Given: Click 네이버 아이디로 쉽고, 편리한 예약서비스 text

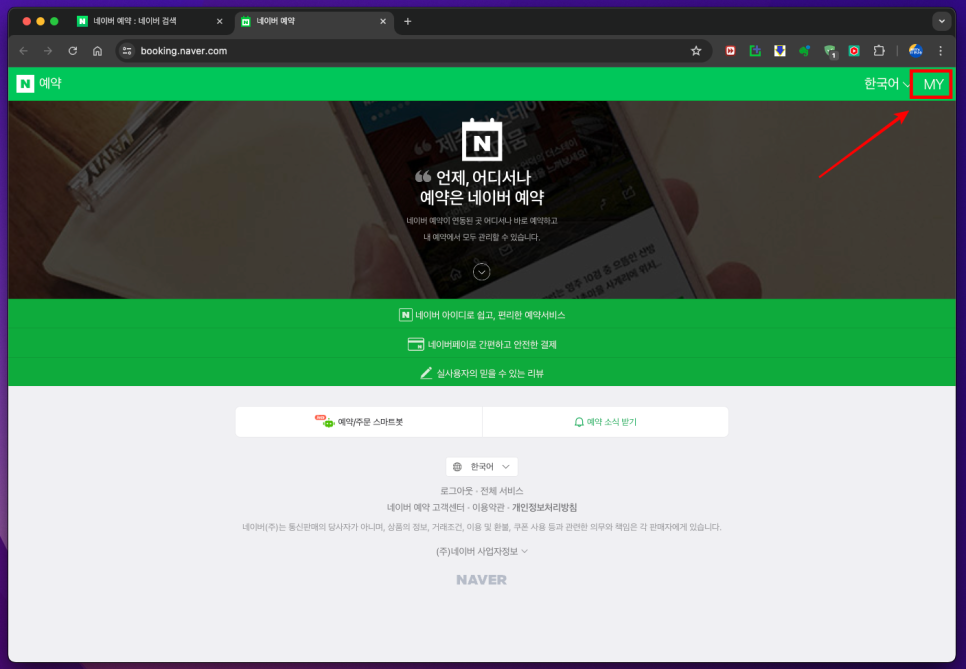Looking at the screenshot, I should click(490, 315).
